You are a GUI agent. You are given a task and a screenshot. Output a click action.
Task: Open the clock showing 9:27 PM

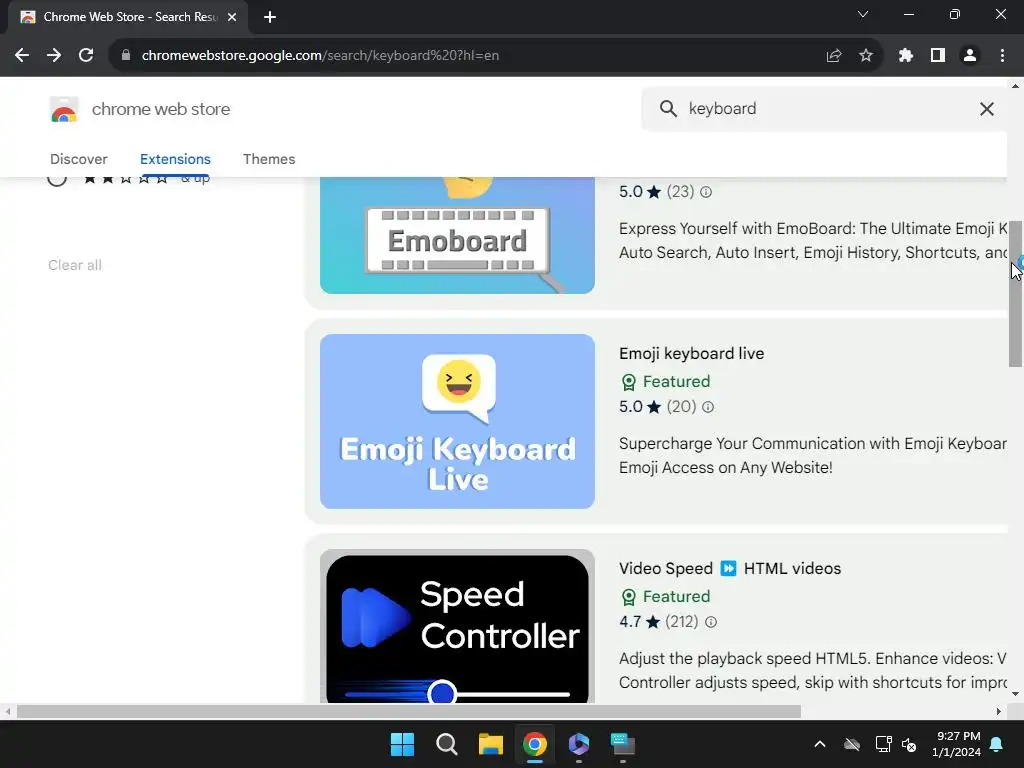click(x=956, y=744)
